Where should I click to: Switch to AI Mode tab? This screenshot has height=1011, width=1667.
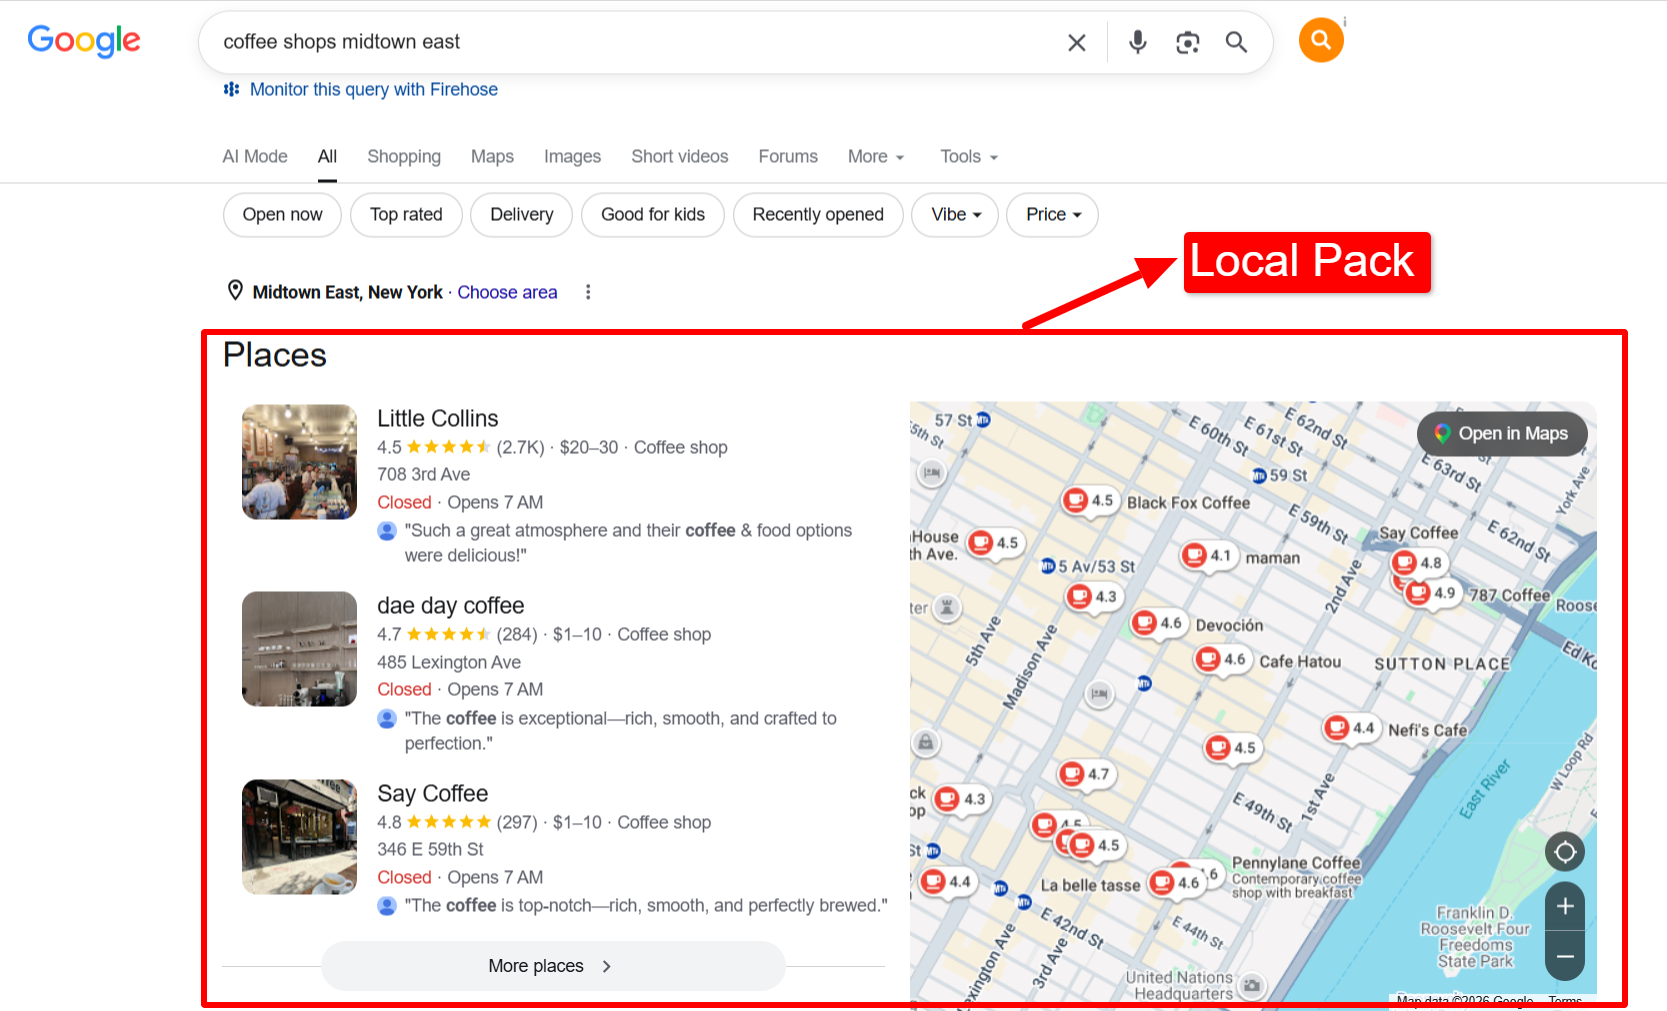[255, 156]
